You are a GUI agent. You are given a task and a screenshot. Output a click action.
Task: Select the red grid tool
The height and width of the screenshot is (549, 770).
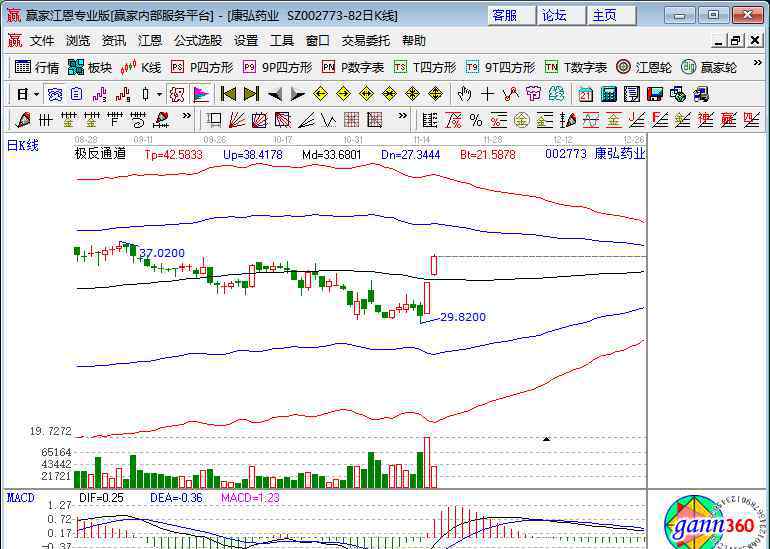tap(351, 120)
